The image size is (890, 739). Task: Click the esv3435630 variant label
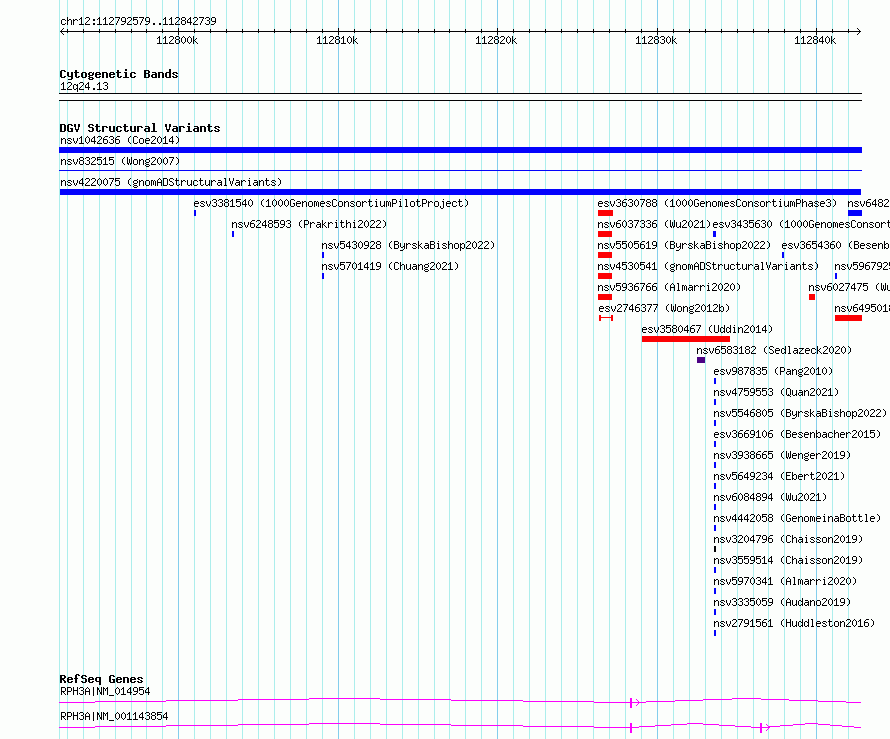click(801, 224)
